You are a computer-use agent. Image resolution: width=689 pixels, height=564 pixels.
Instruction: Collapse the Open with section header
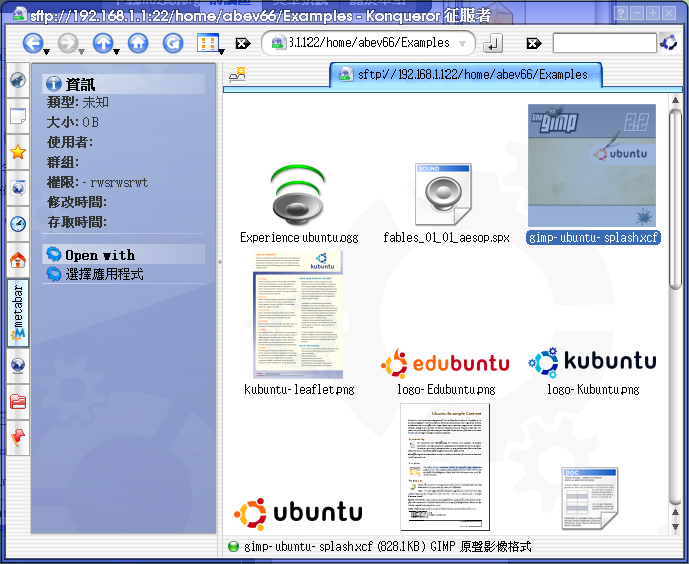point(123,254)
